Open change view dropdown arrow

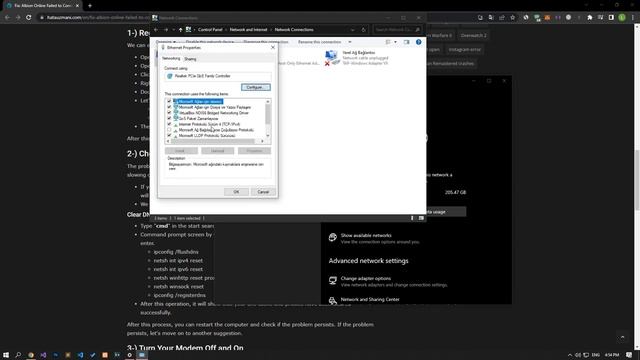pyautogui.click(x=396, y=42)
